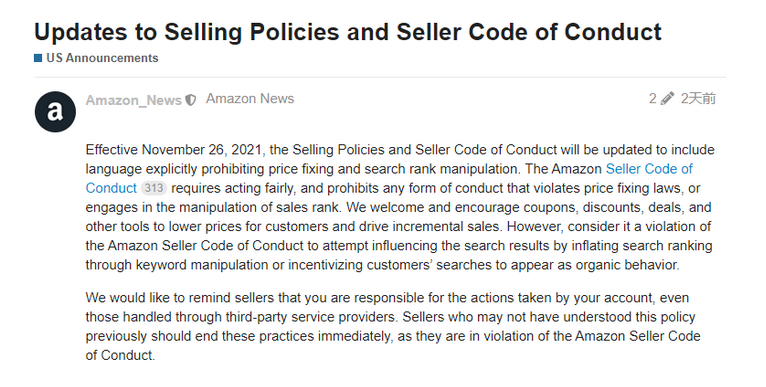Open the Amazon_News username profile

click(134, 100)
